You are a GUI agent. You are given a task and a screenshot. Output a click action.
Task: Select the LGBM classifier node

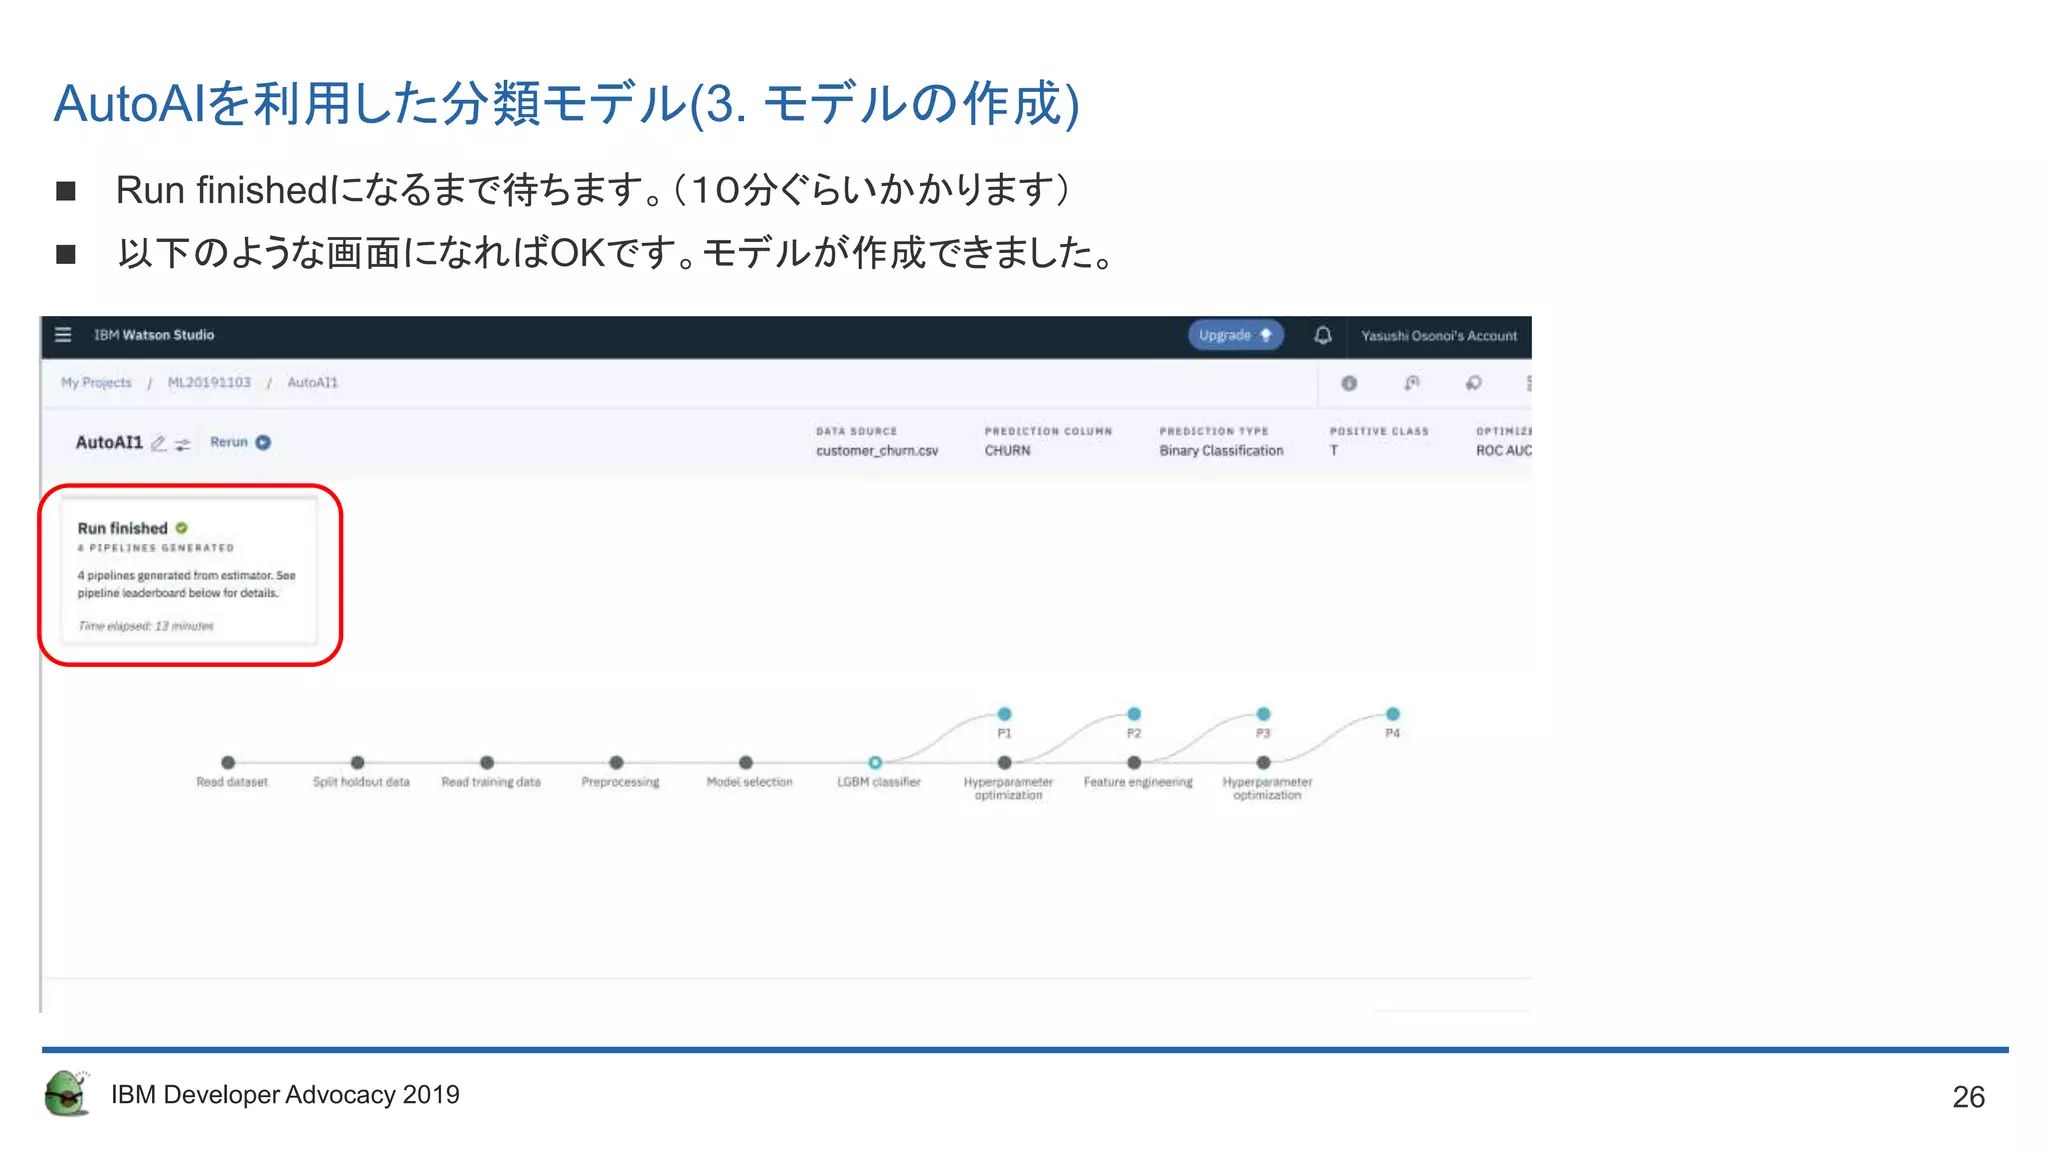(x=875, y=762)
